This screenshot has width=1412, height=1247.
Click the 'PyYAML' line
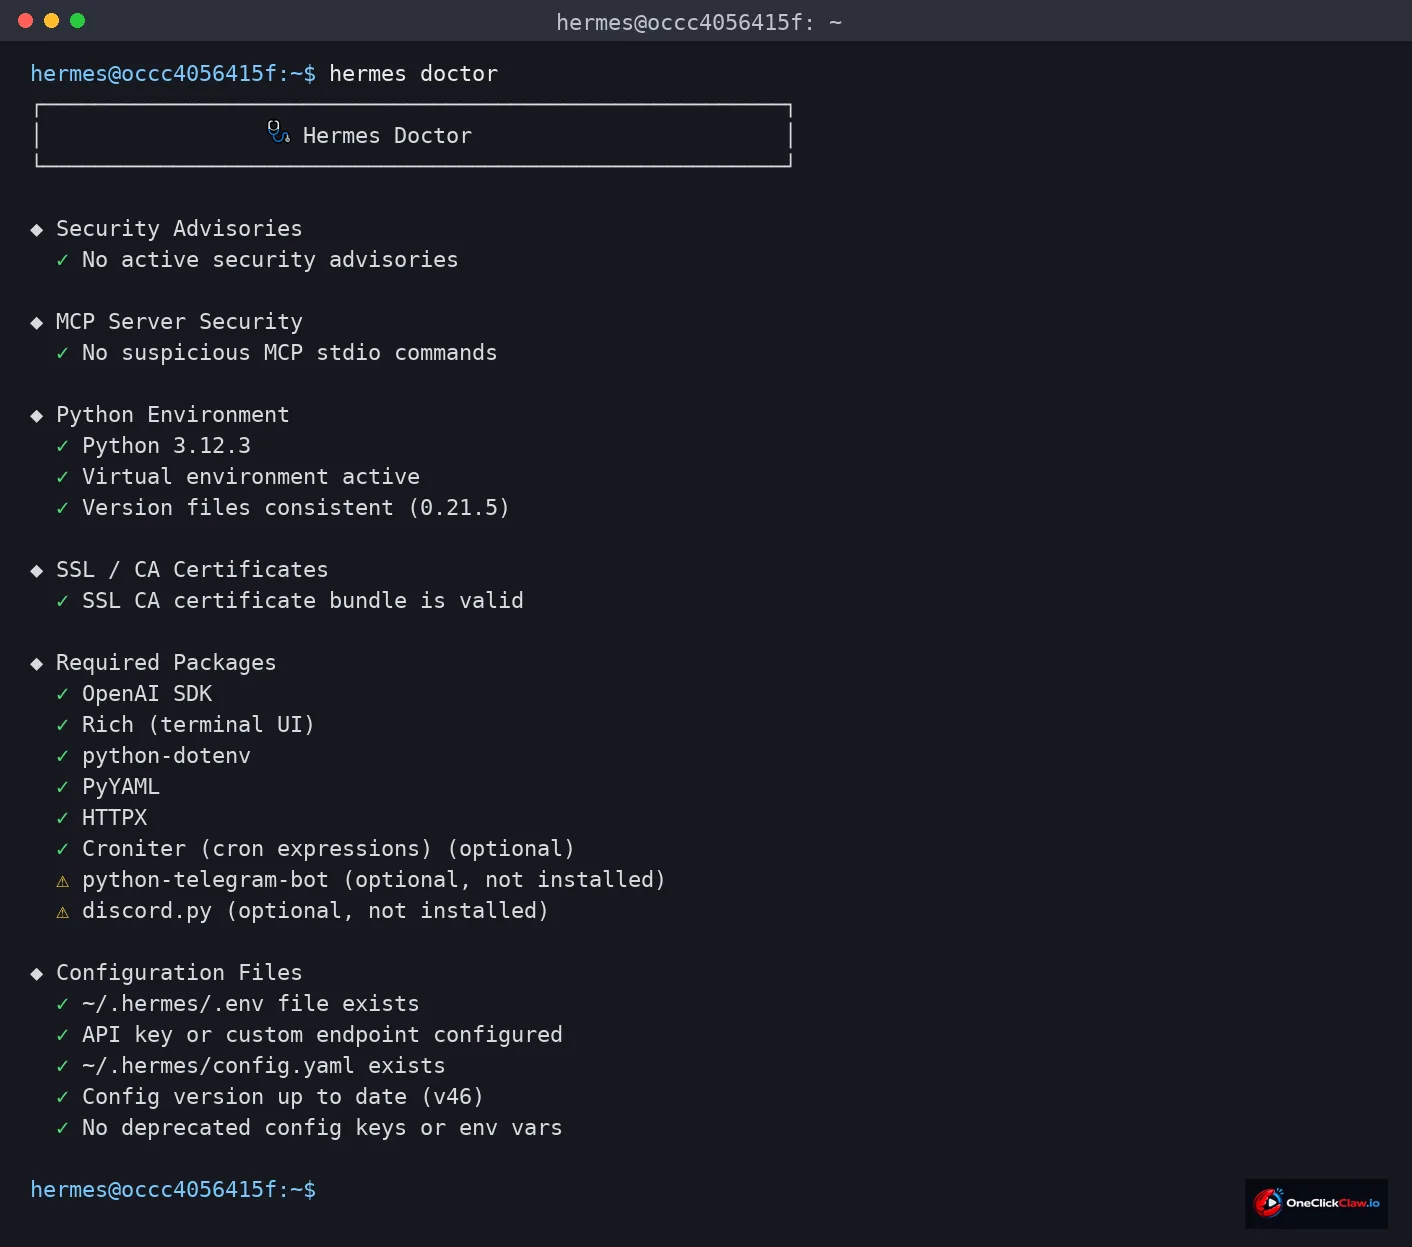click(121, 787)
